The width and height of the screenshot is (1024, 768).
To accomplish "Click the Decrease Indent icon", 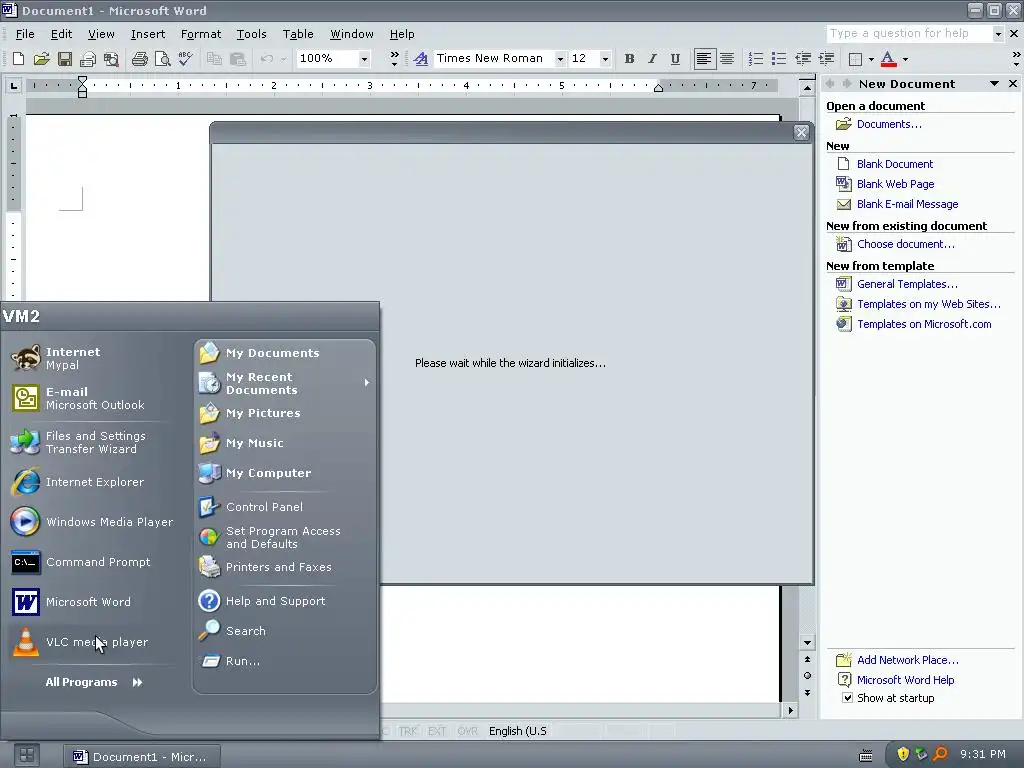I will 803,59.
